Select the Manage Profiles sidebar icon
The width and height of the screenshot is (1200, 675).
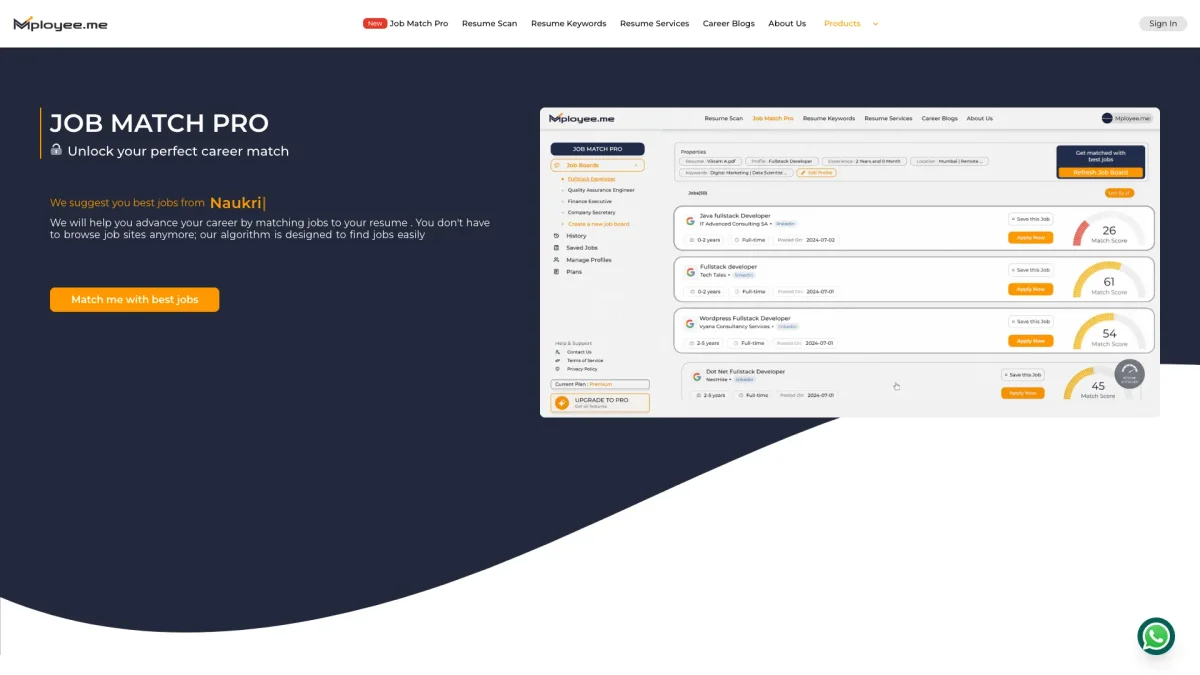(556, 260)
